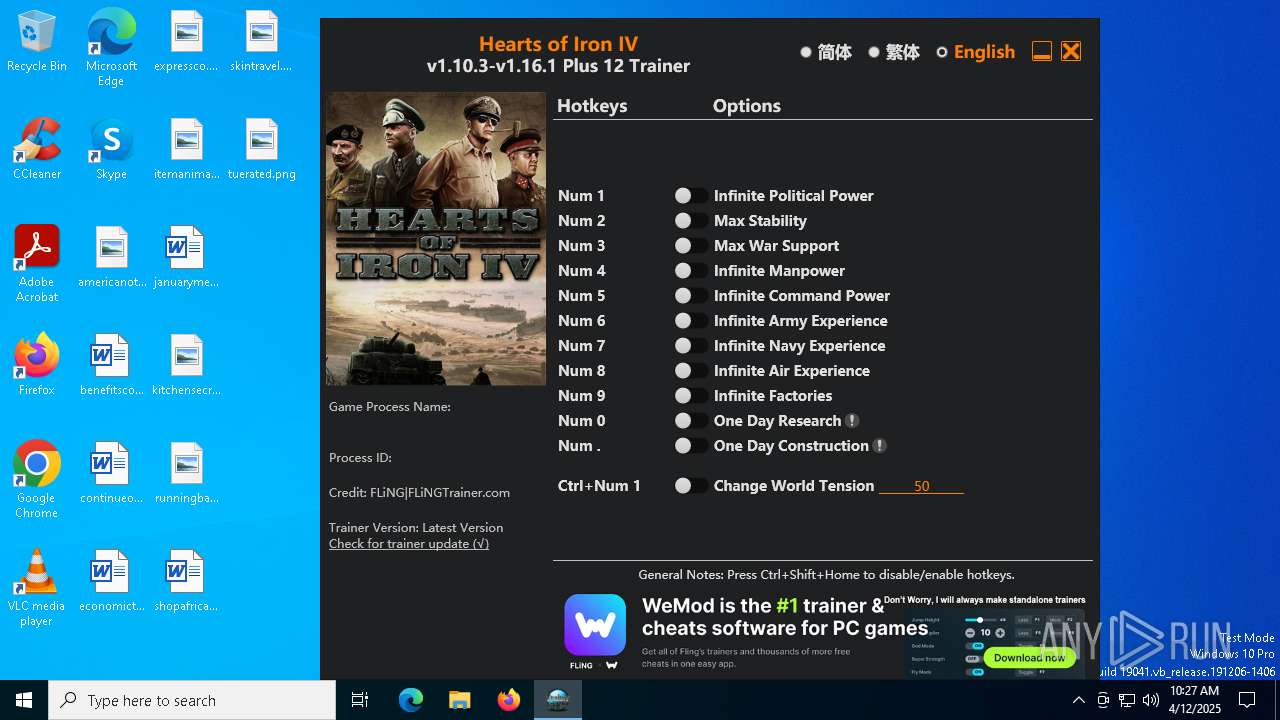Select itemanima image file on desktop

[x=186, y=149]
